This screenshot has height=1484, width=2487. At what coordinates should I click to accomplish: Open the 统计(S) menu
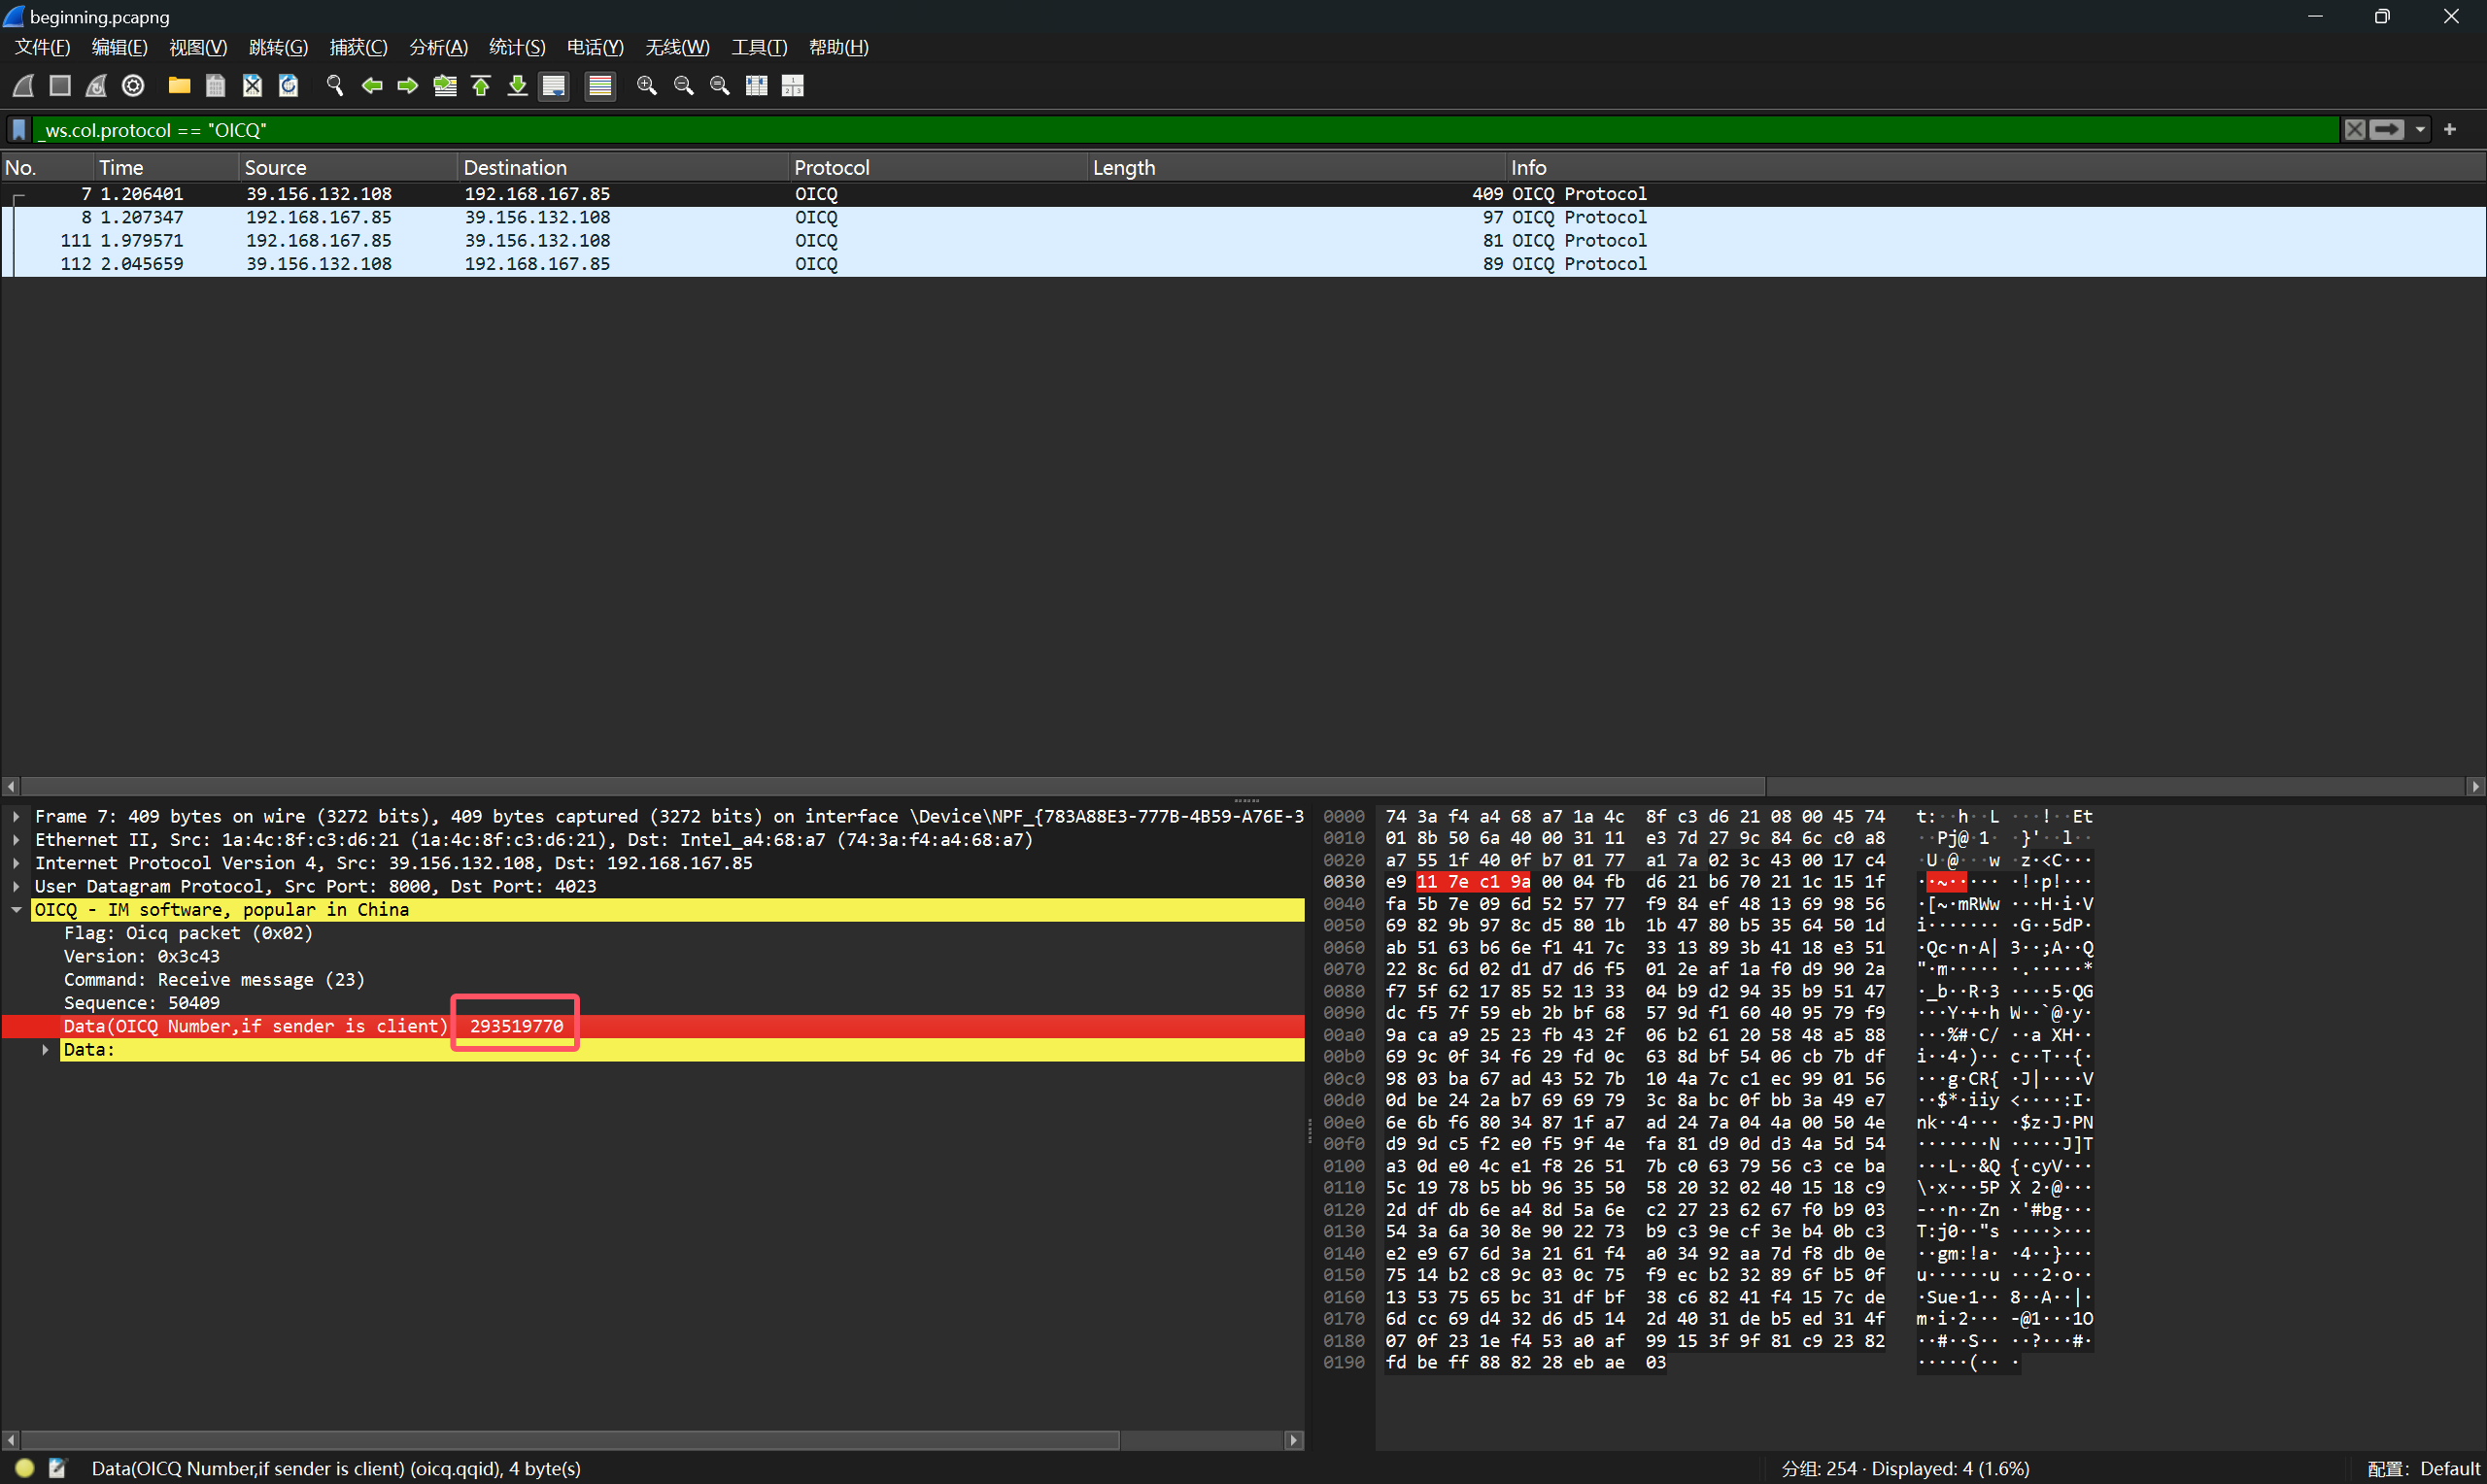point(517,48)
